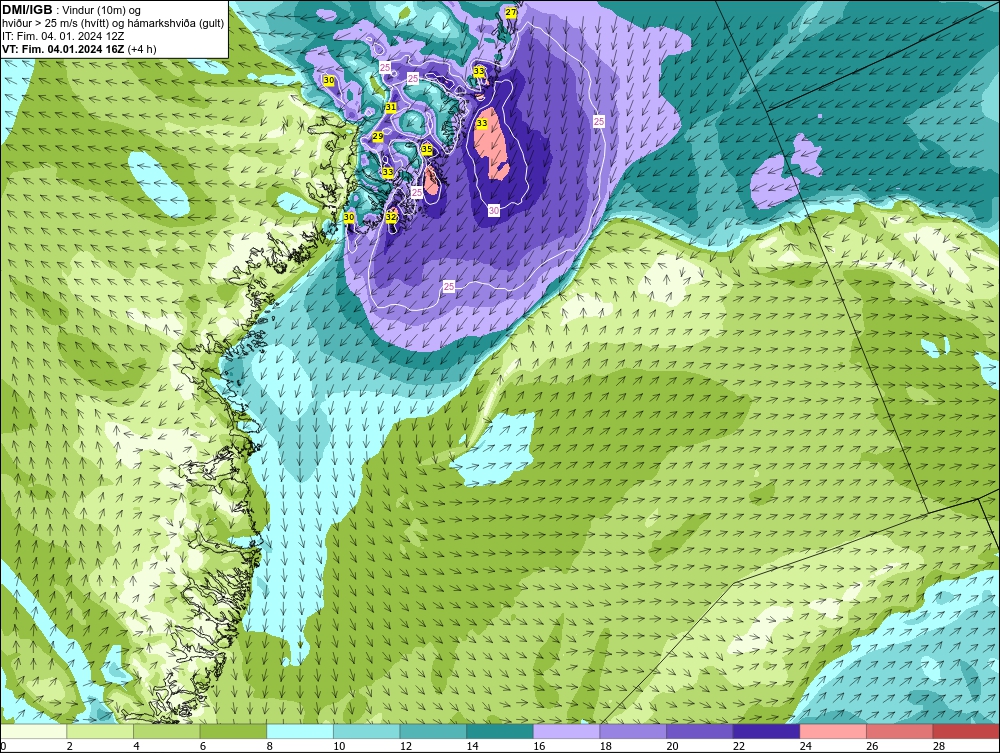Click the legend scale number '8'
The height and width of the screenshot is (753, 1000).
coord(270,746)
